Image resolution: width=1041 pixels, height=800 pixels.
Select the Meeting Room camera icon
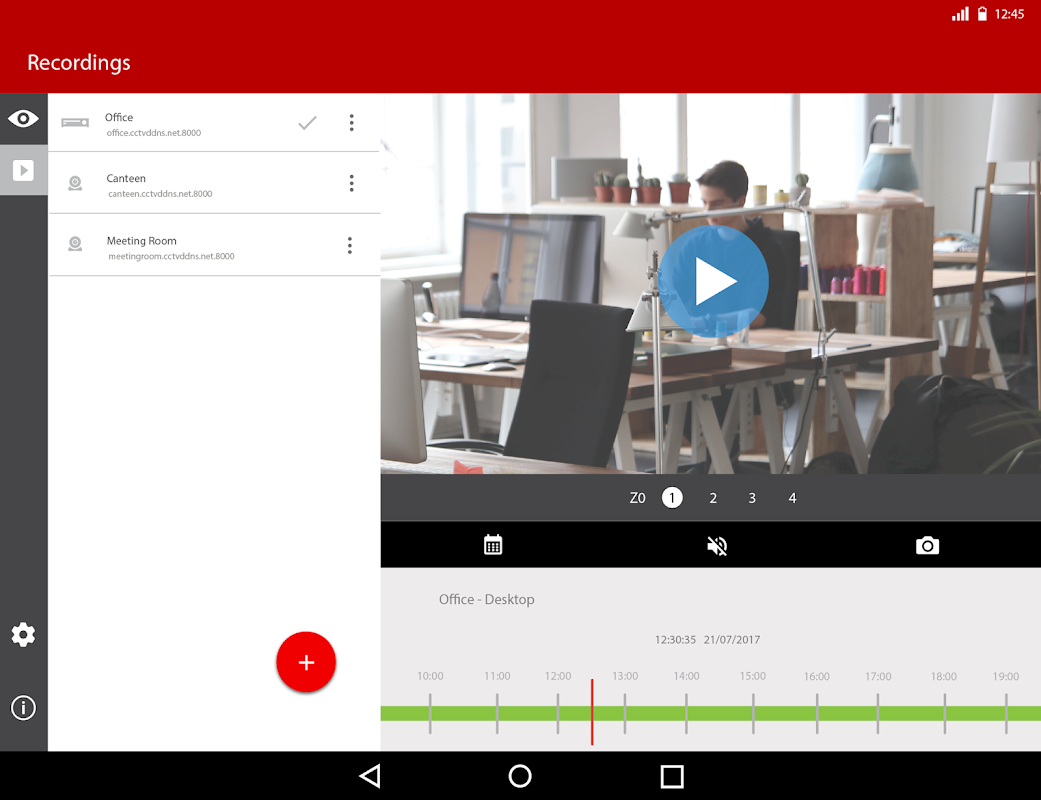pos(75,244)
